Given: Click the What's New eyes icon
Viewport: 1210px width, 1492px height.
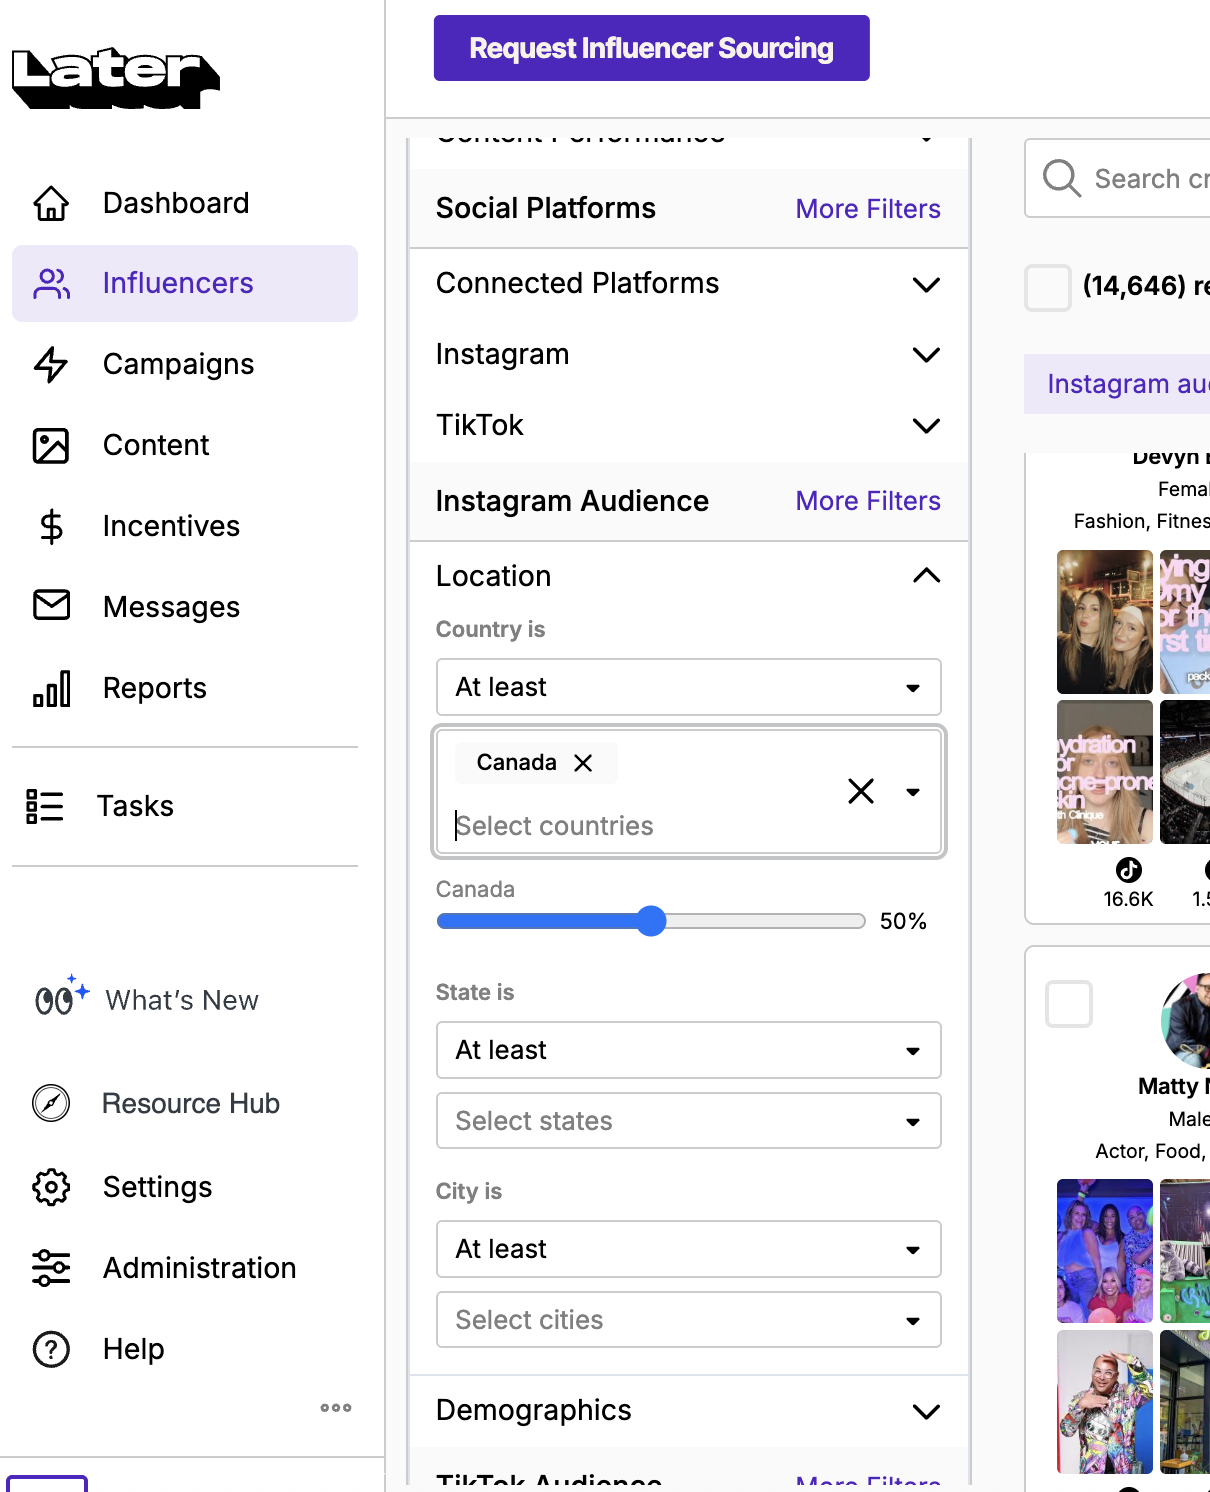Looking at the screenshot, I should (x=61, y=996).
